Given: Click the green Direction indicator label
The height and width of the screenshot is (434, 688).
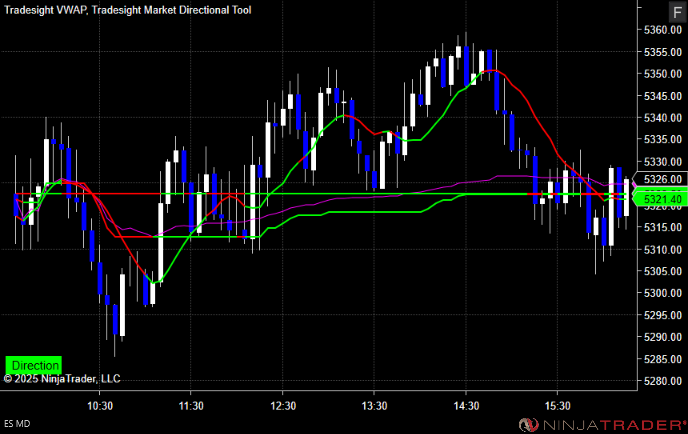Looking at the screenshot, I should [34, 365].
